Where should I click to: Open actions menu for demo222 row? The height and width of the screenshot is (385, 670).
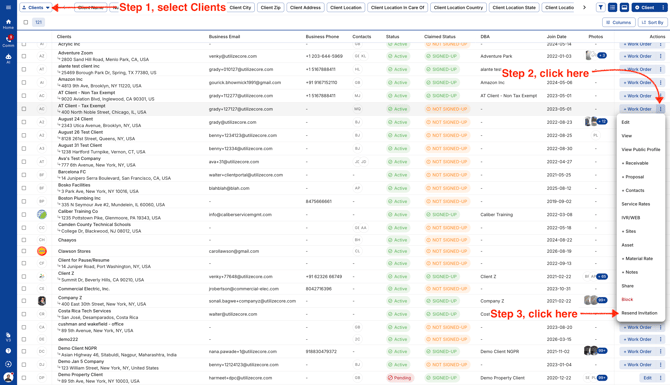[x=661, y=339]
